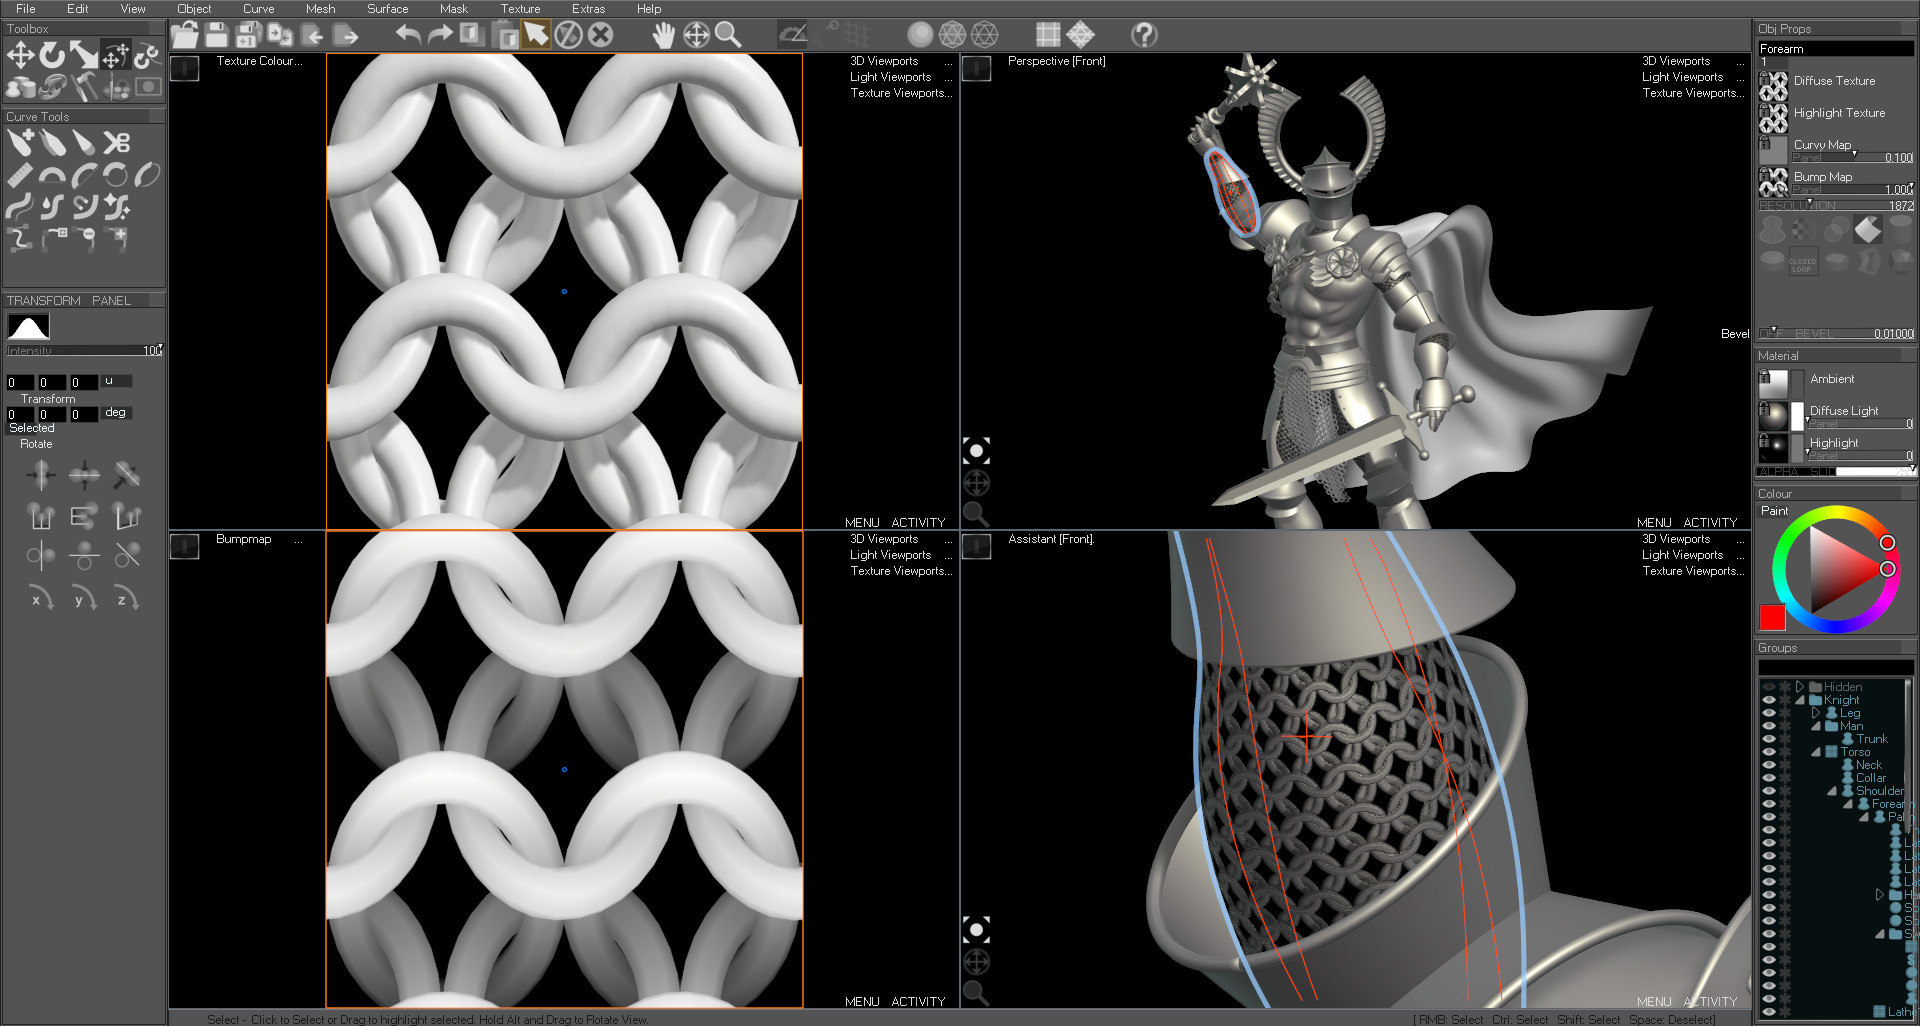Select the hammer mesh tools icon
This screenshot has width=1920, height=1026.
click(84, 87)
